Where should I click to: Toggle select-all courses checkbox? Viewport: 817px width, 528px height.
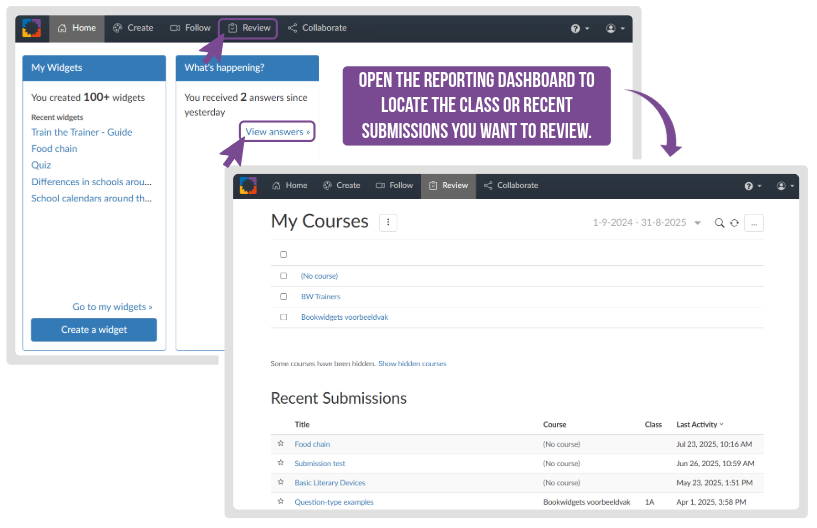pos(283,255)
